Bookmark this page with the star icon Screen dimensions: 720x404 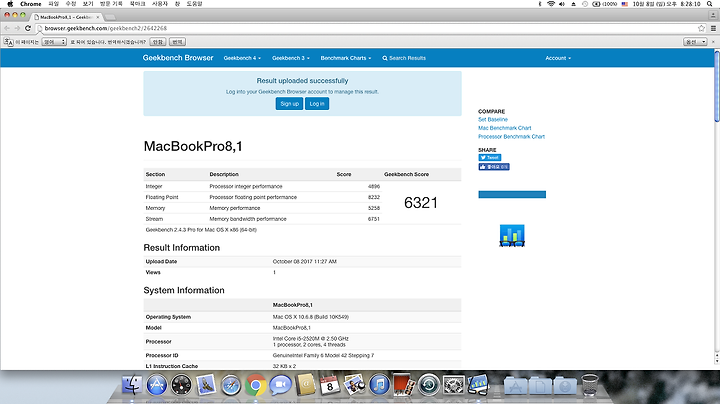pyautogui.click(x=701, y=28)
